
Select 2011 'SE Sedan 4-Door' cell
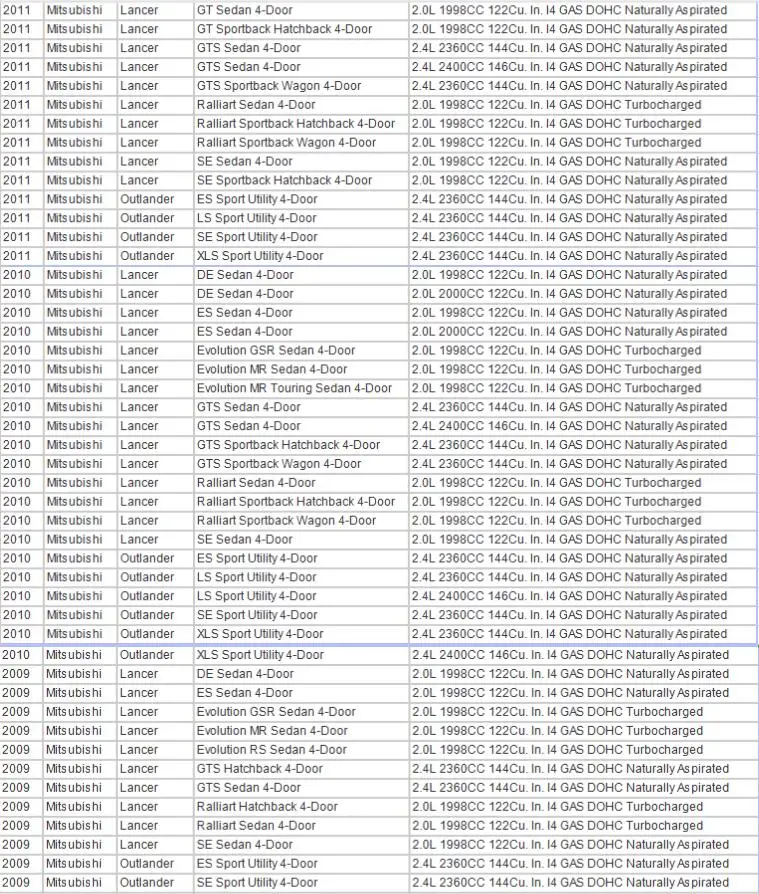pyautogui.click(x=301, y=161)
